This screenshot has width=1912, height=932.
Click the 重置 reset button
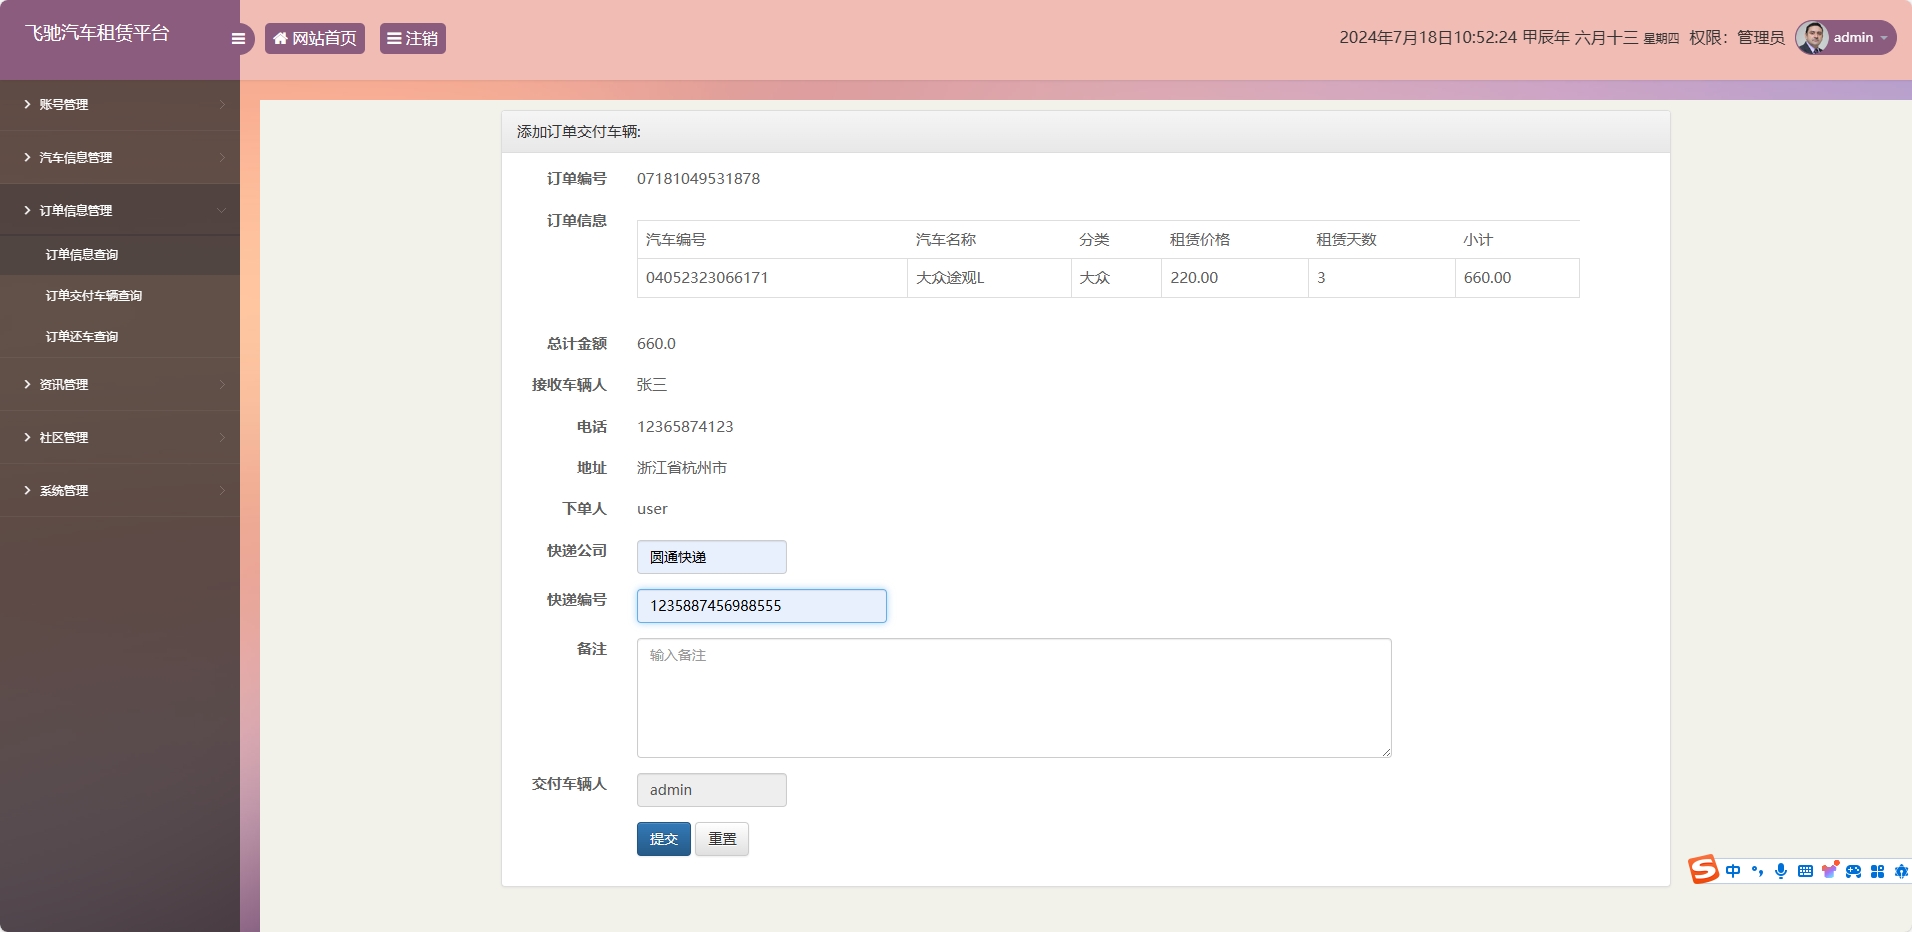coord(721,839)
